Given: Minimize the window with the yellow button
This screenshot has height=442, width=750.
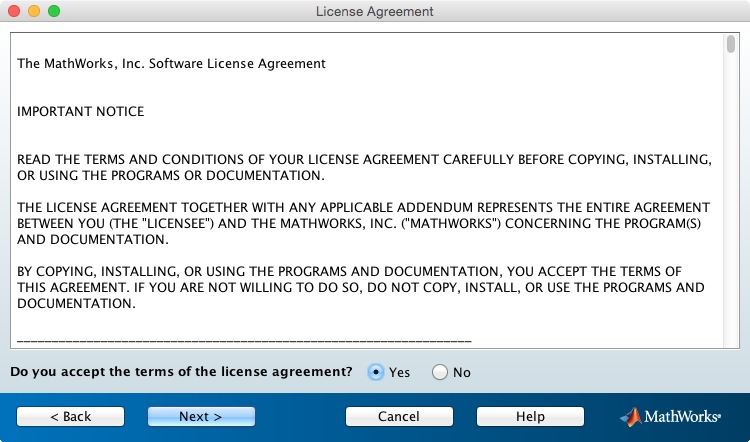Looking at the screenshot, I should point(34,11).
